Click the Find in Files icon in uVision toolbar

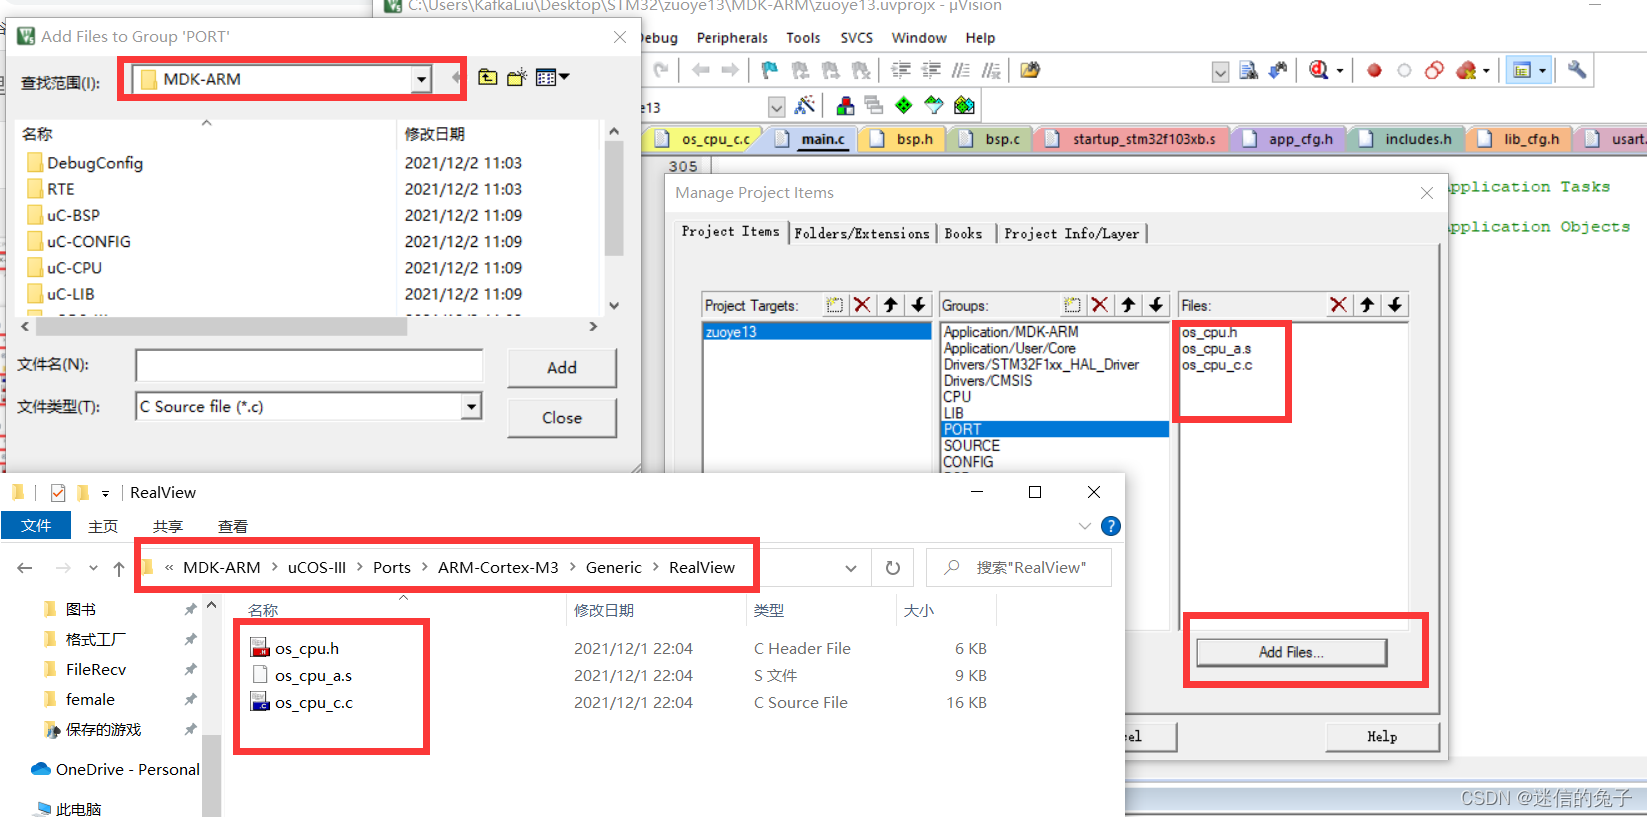coord(1248,70)
